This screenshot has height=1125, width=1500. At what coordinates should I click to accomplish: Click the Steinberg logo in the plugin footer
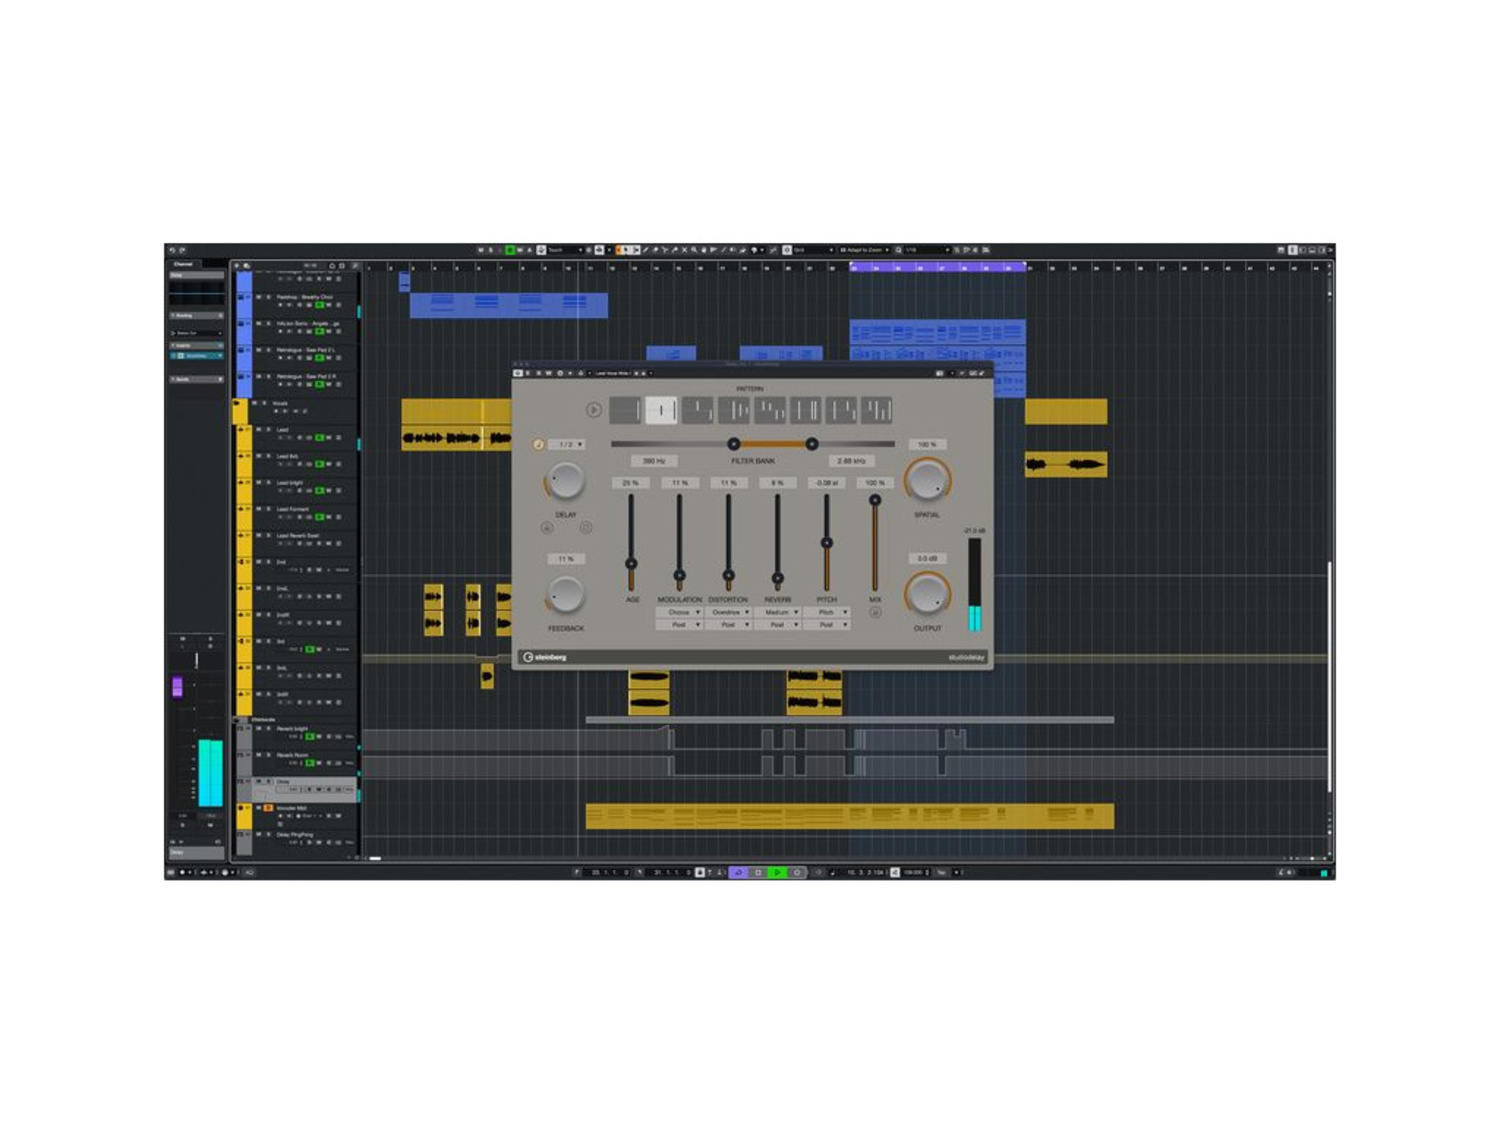click(x=546, y=657)
